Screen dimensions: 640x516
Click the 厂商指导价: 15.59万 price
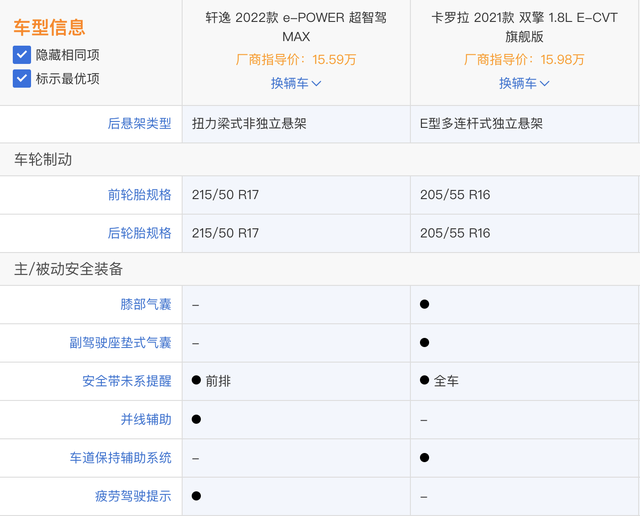tap(296, 60)
